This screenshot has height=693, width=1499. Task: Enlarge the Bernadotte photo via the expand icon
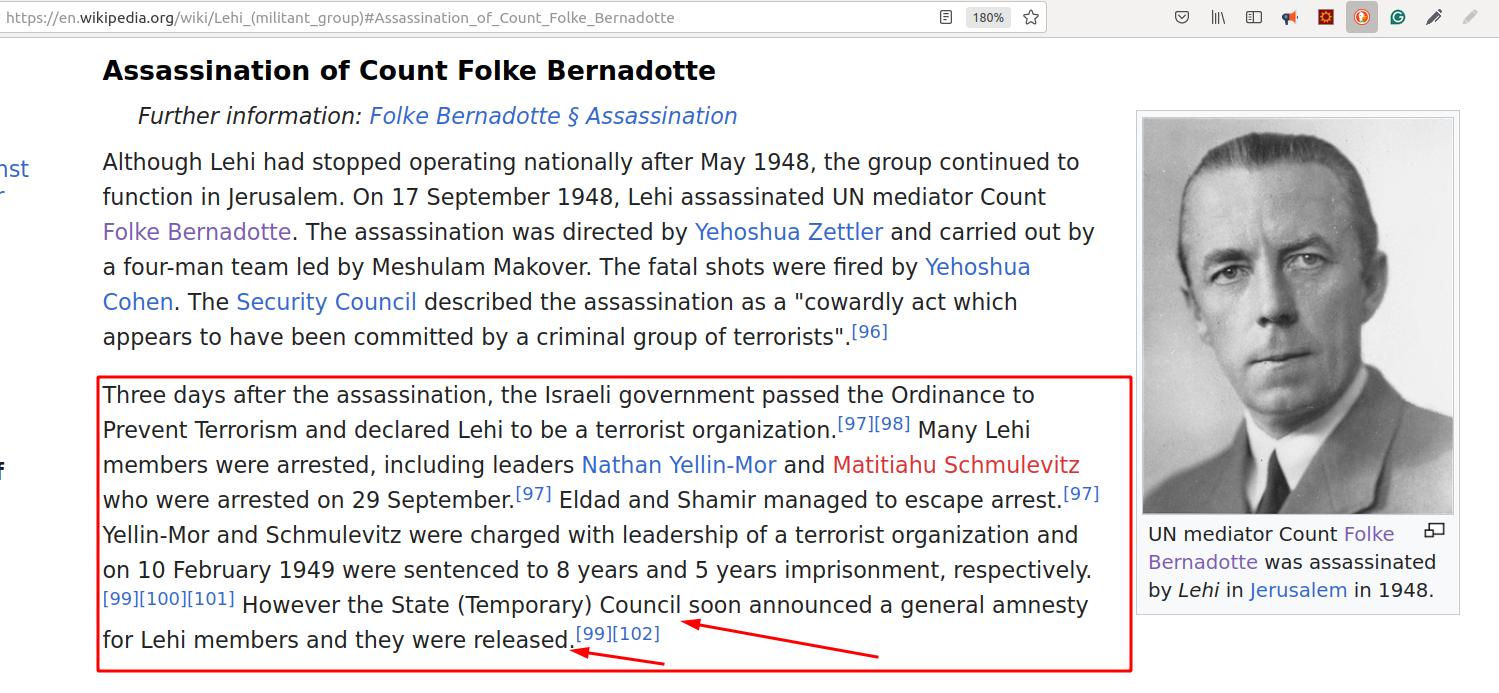1435,531
